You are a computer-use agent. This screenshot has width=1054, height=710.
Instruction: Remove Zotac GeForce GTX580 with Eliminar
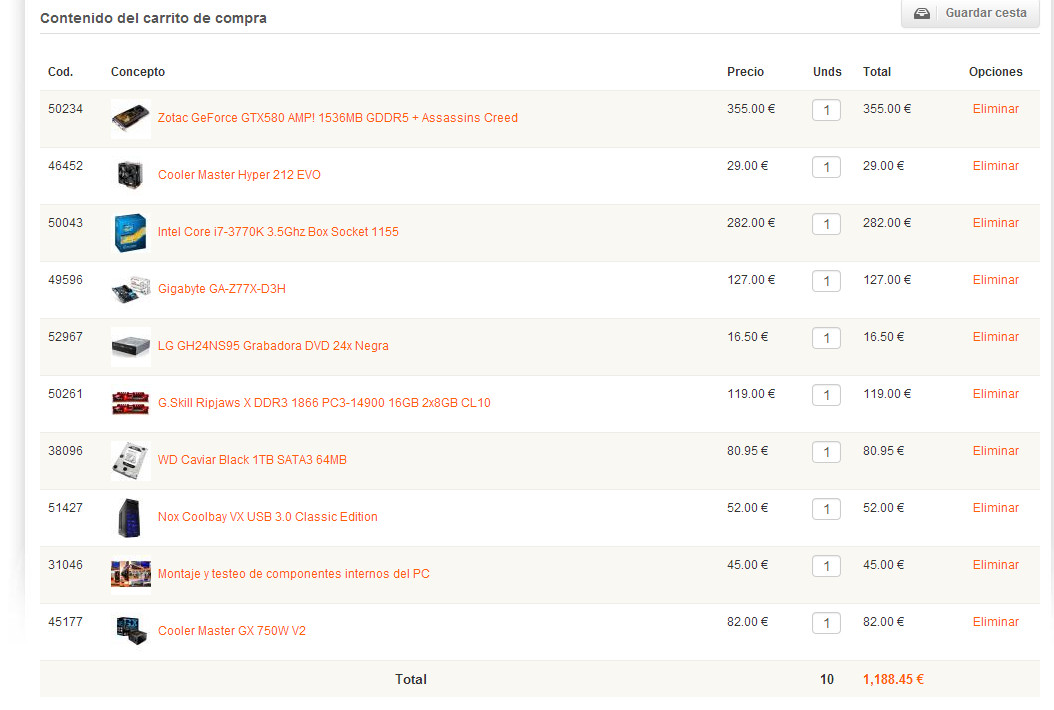pyautogui.click(x=996, y=109)
